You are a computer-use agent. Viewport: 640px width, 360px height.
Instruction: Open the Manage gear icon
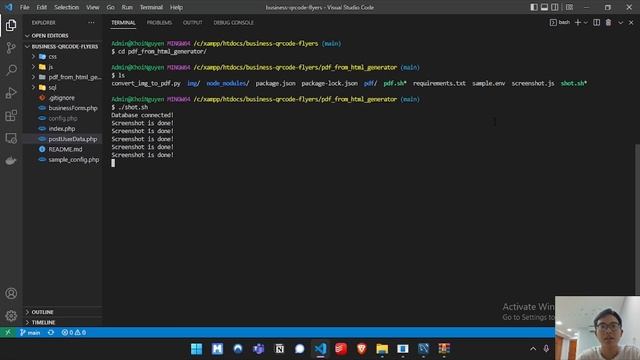(11, 316)
